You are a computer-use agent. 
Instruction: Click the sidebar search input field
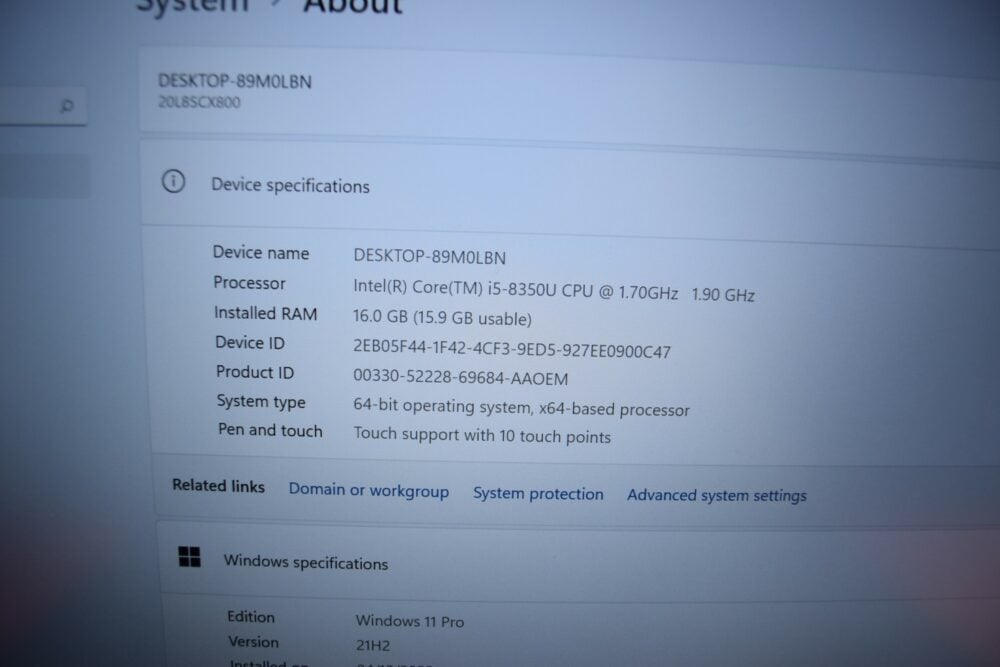43,106
